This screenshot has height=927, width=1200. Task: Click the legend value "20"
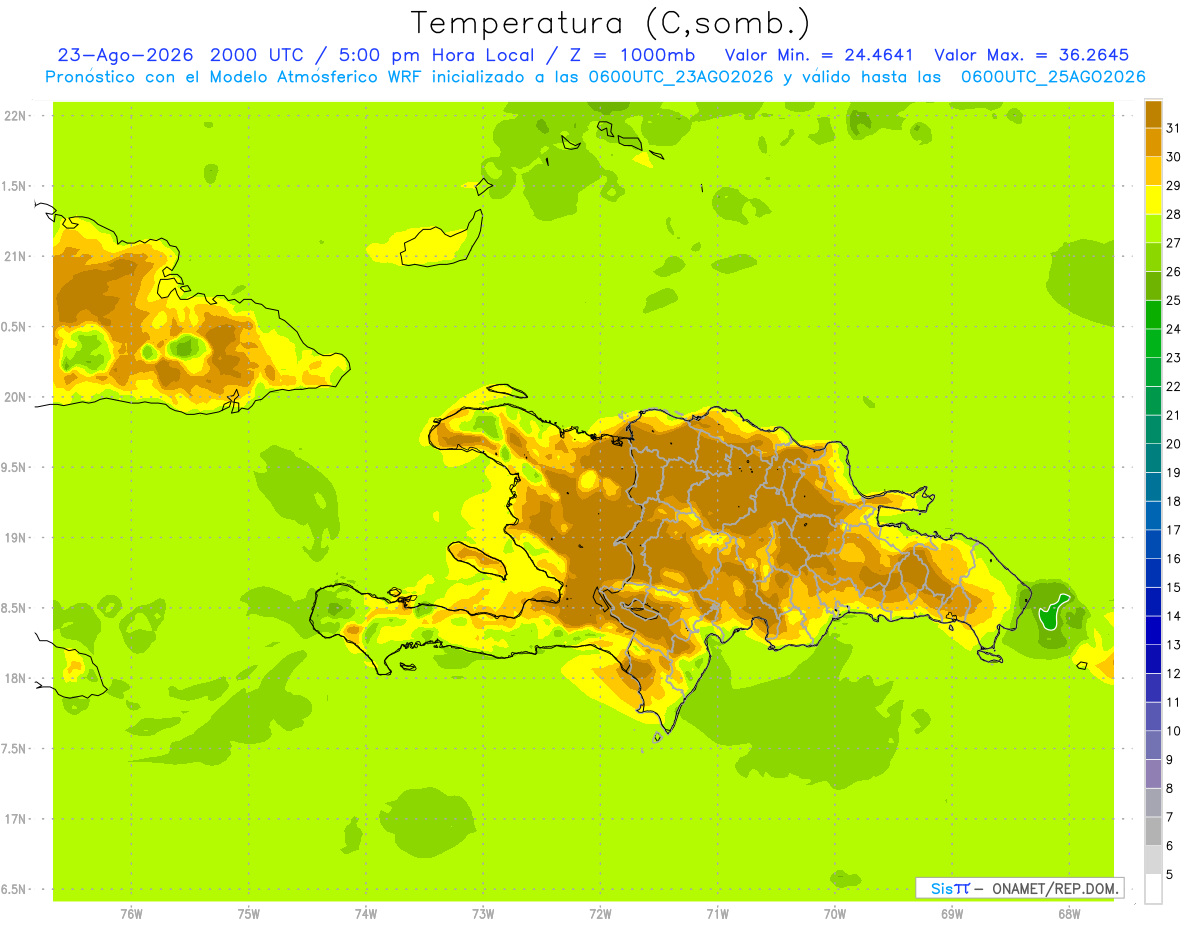click(x=1172, y=443)
